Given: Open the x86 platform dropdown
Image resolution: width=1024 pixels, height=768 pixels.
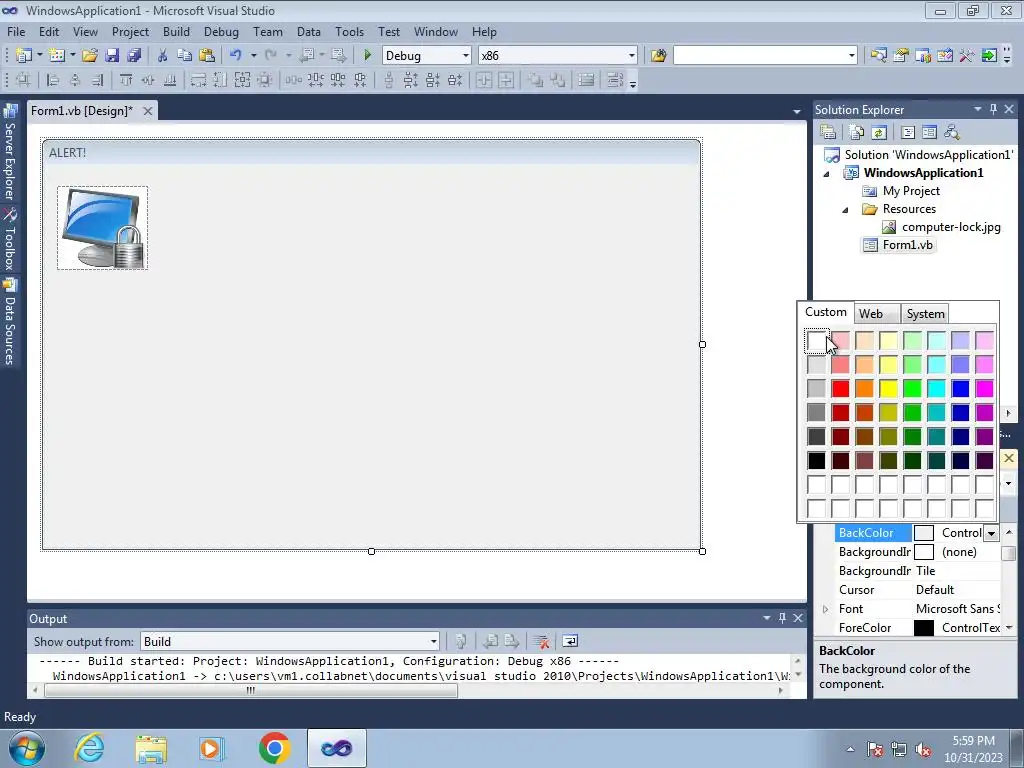Looking at the screenshot, I should coord(632,56).
